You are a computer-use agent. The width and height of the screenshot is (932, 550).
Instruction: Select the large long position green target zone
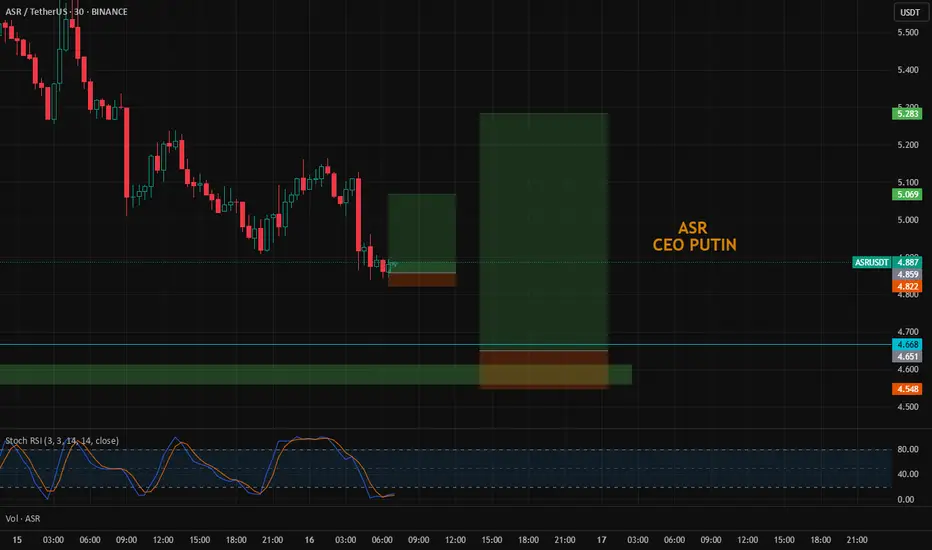pyautogui.click(x=544, y=231)
